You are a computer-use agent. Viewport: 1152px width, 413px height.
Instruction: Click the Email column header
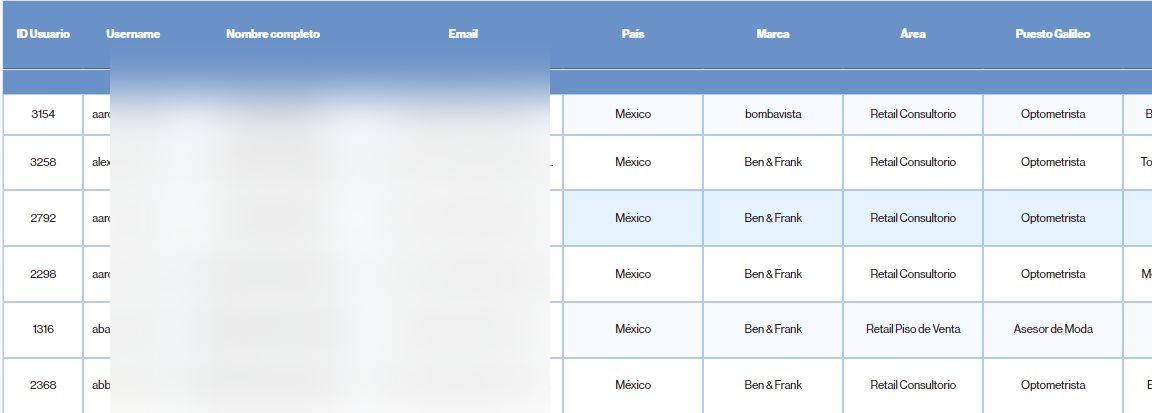click(x=463, y=35)
